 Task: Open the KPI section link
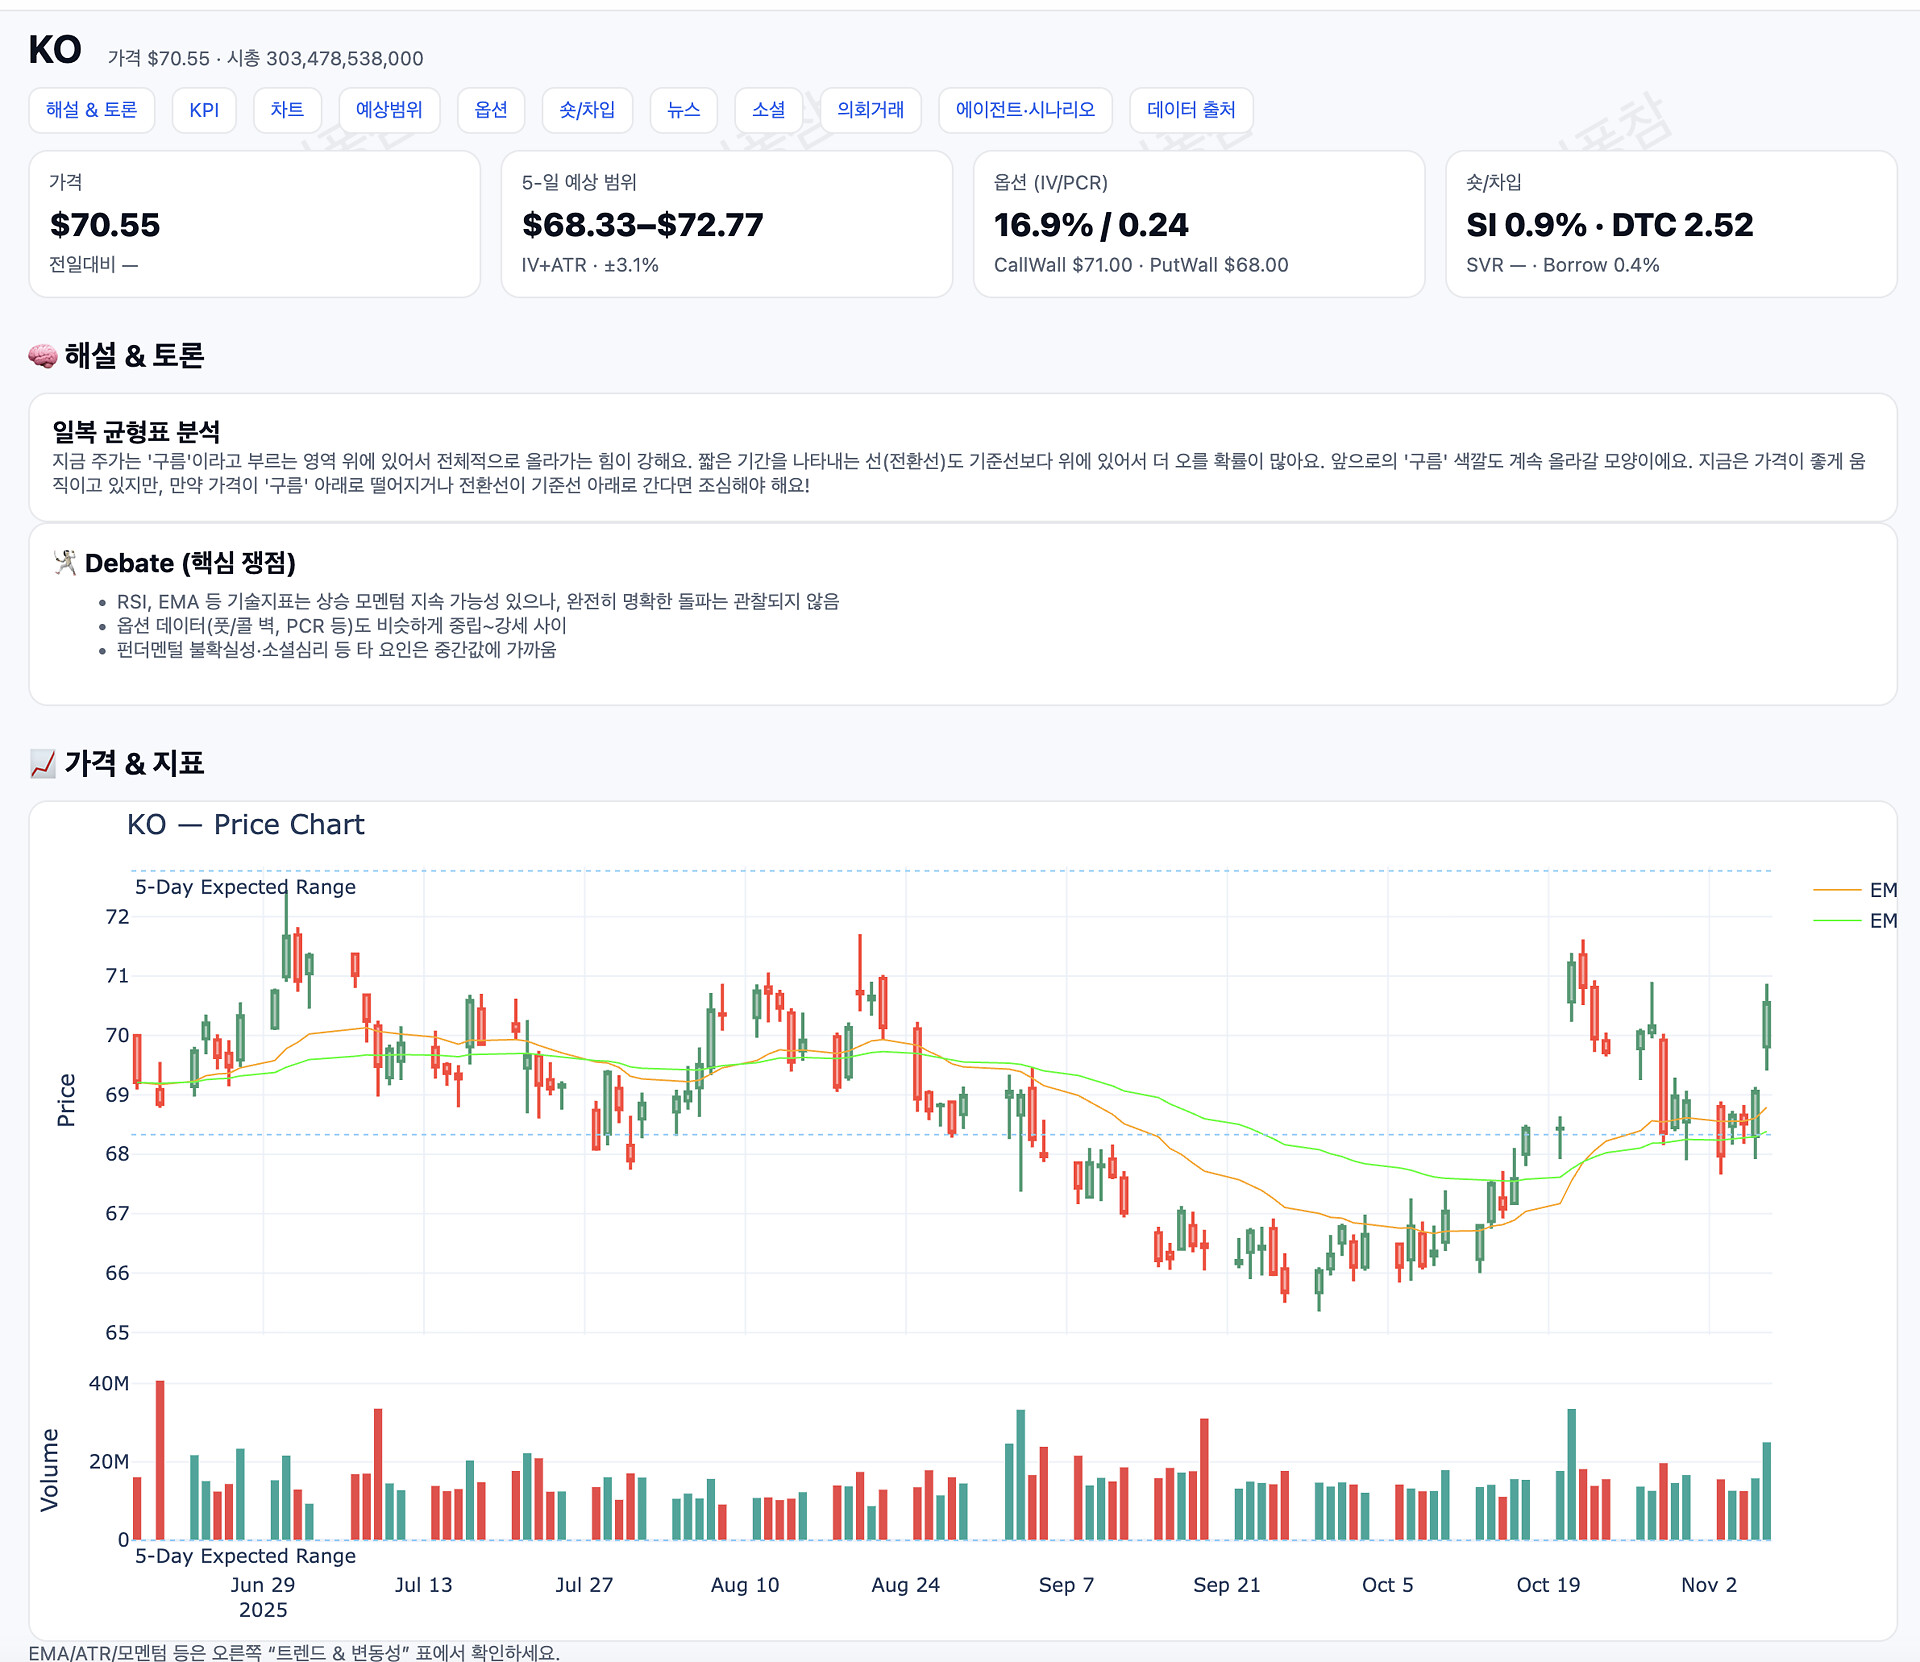point(204,110)
